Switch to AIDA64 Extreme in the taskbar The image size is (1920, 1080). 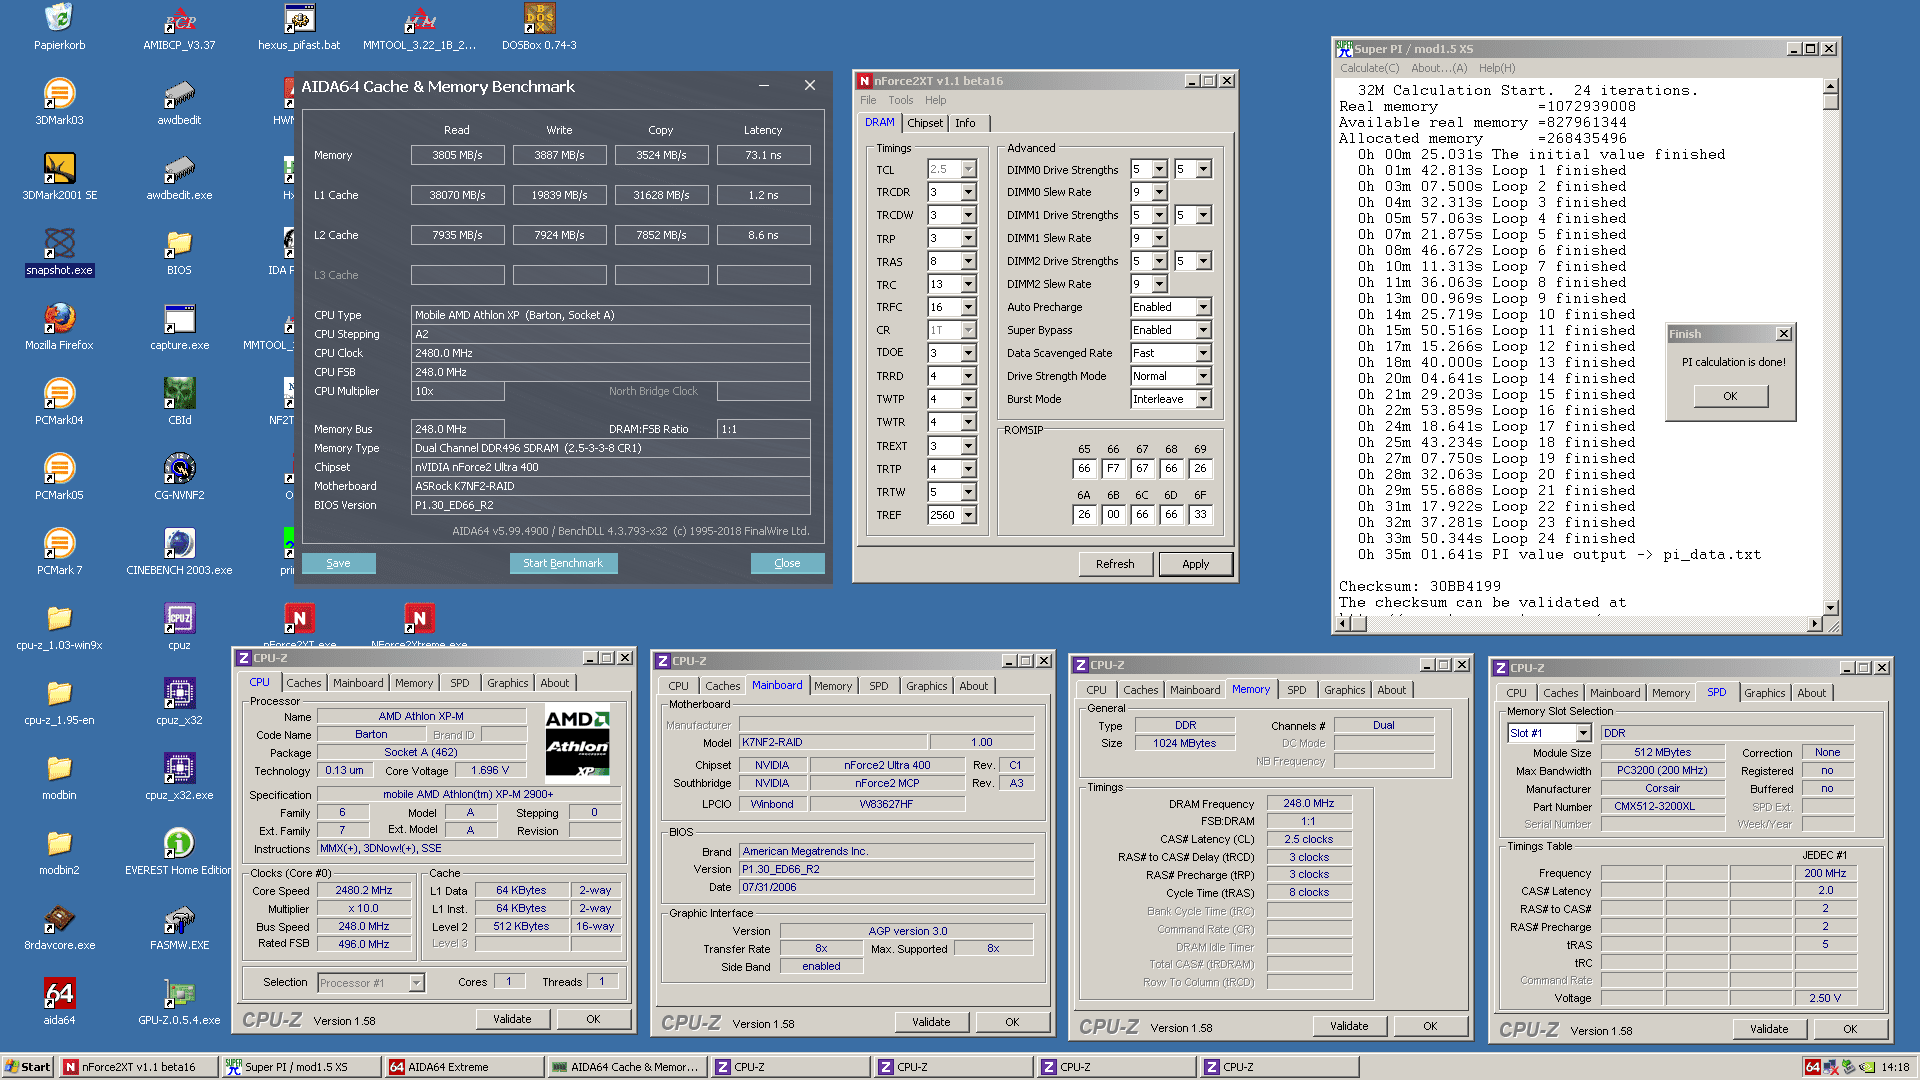click(465, 1067)
